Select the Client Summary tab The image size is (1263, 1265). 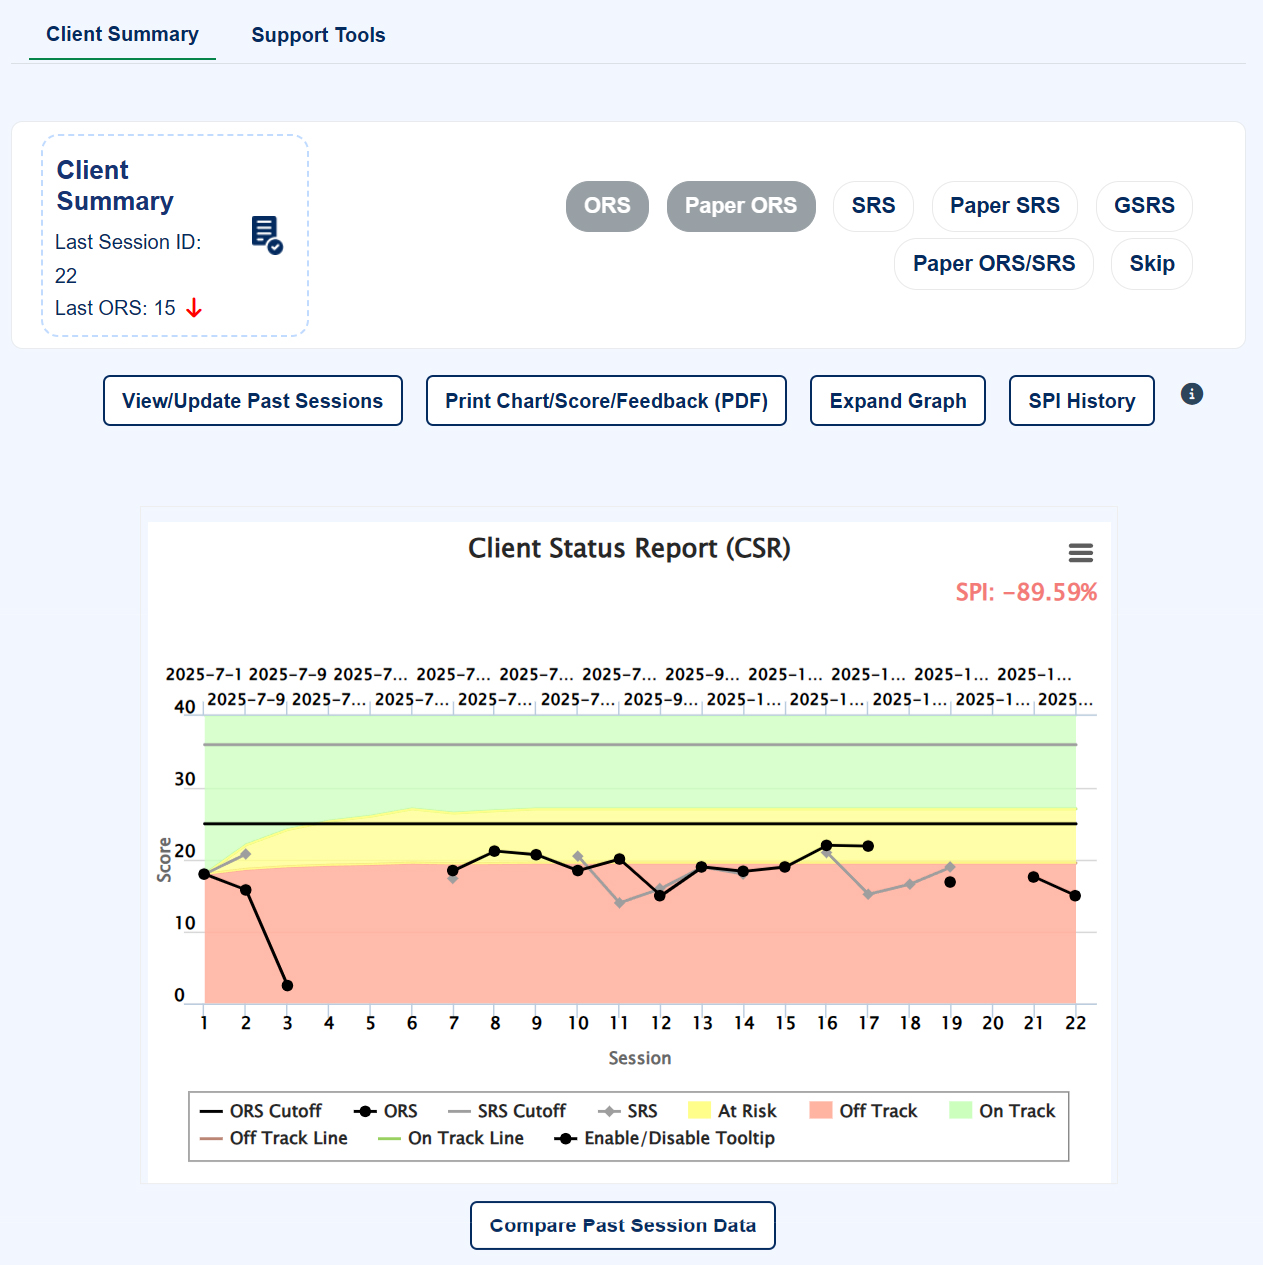pyautogui.click(x=122, y=34)
